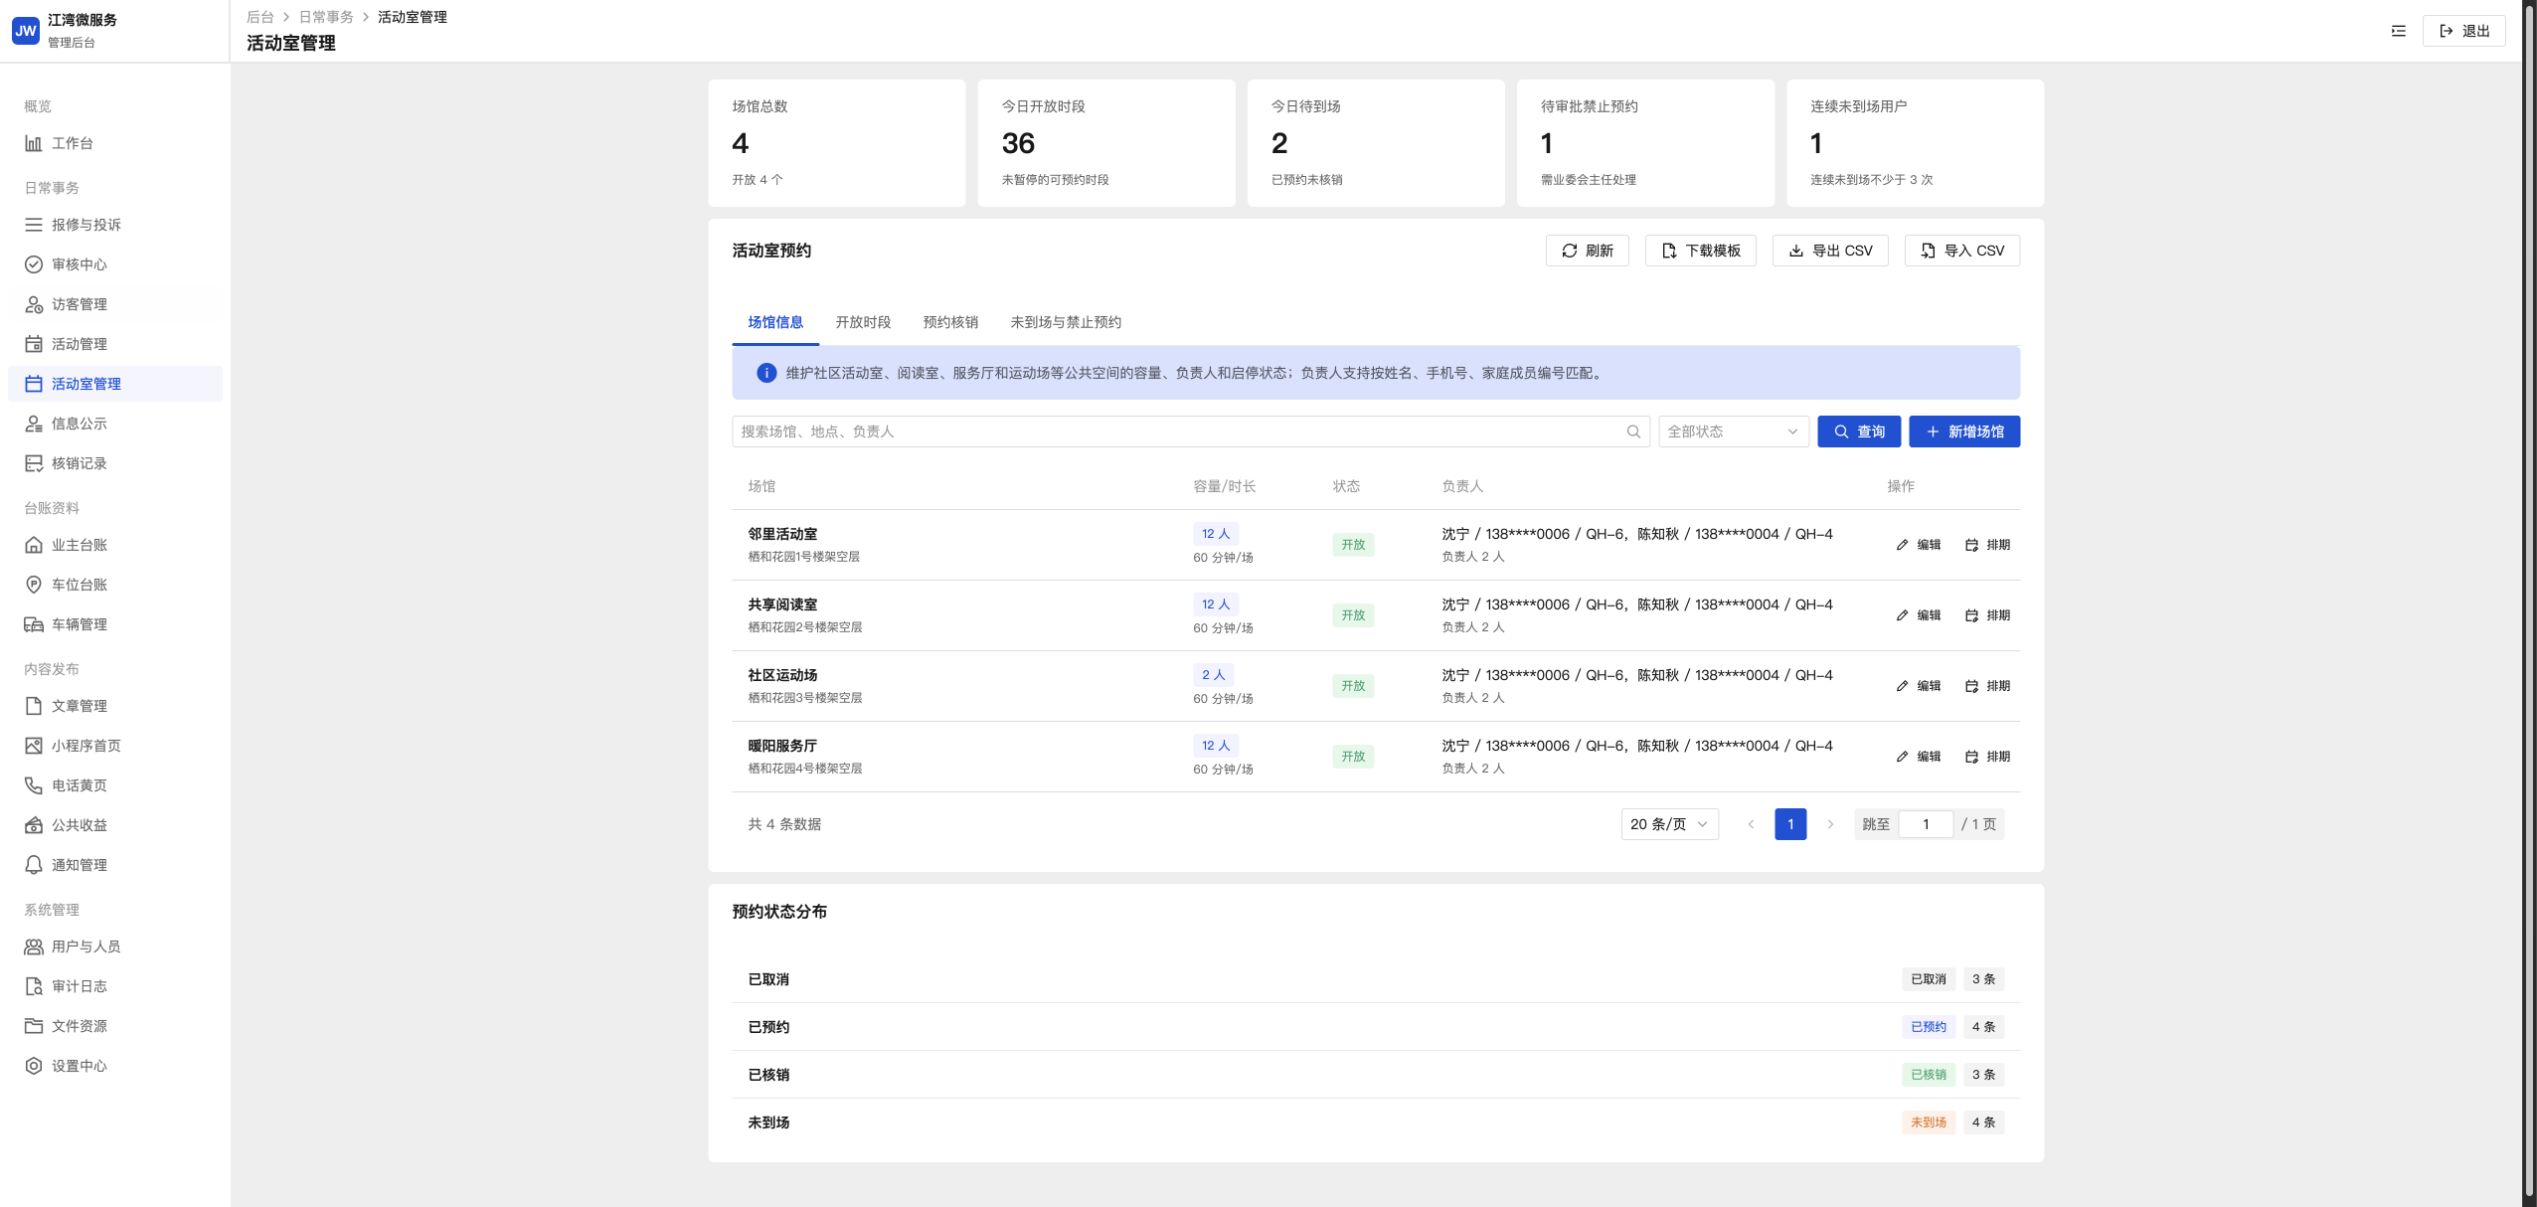
Task: Go to 审核中心 in sidebar
Action: point(115,264)
